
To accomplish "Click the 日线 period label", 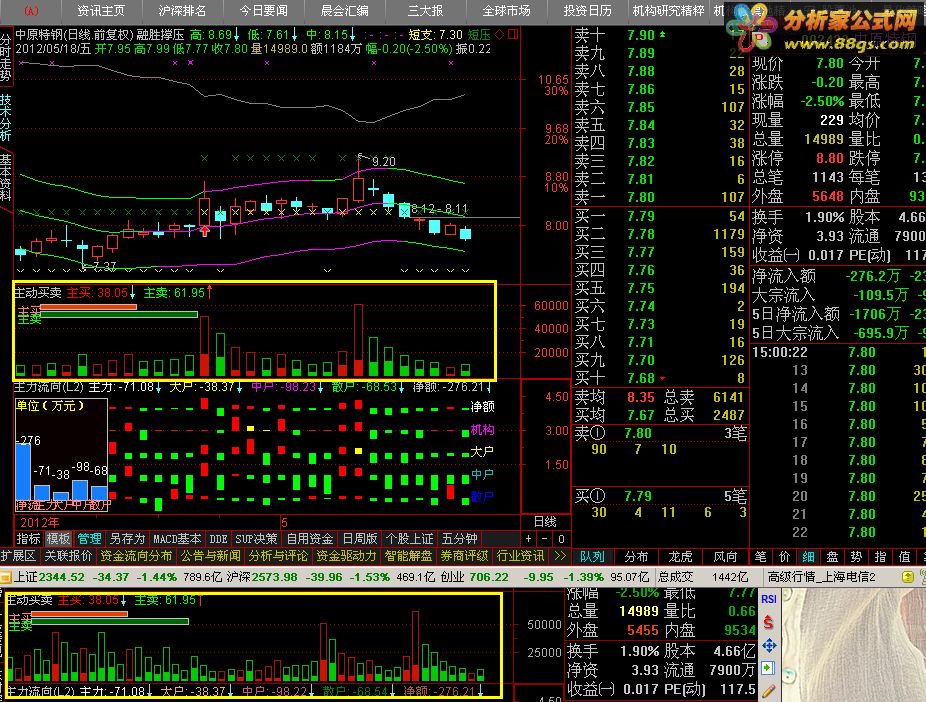I will (544, 522).
